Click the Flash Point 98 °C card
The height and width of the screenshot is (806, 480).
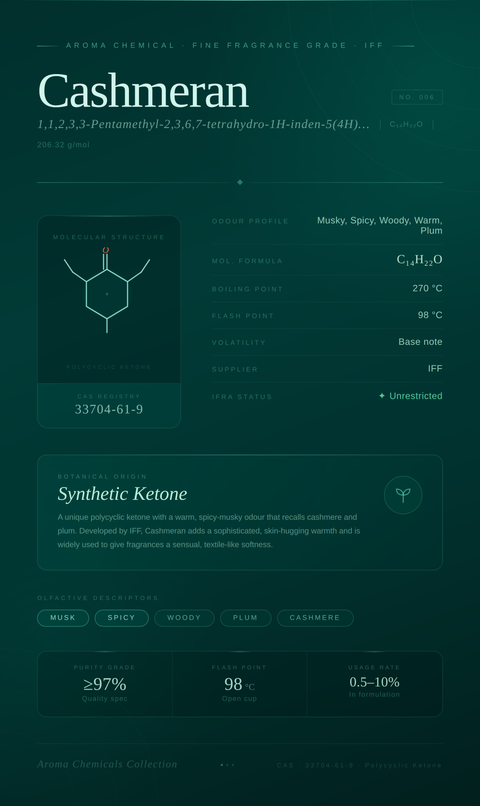pyautogui.click(x=239, y=684)
